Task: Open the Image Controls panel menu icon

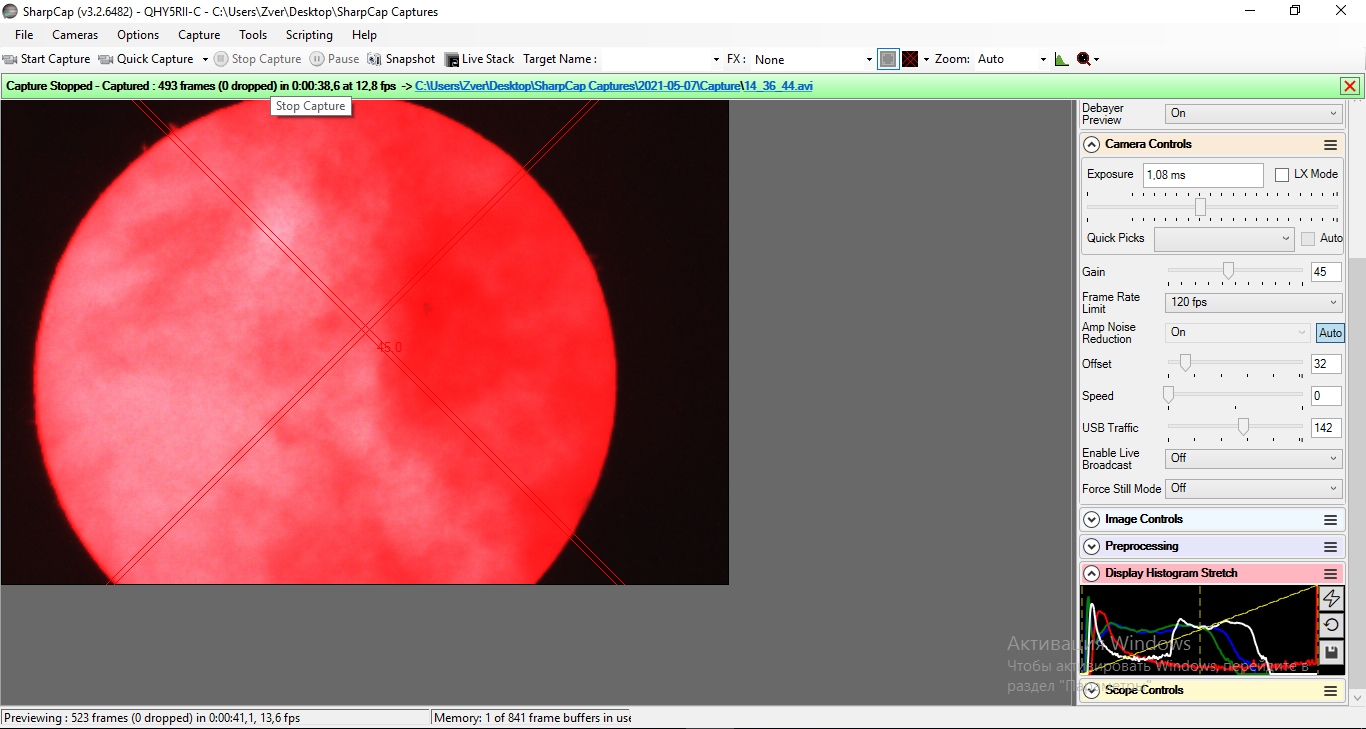Action: pos(1330,520)
